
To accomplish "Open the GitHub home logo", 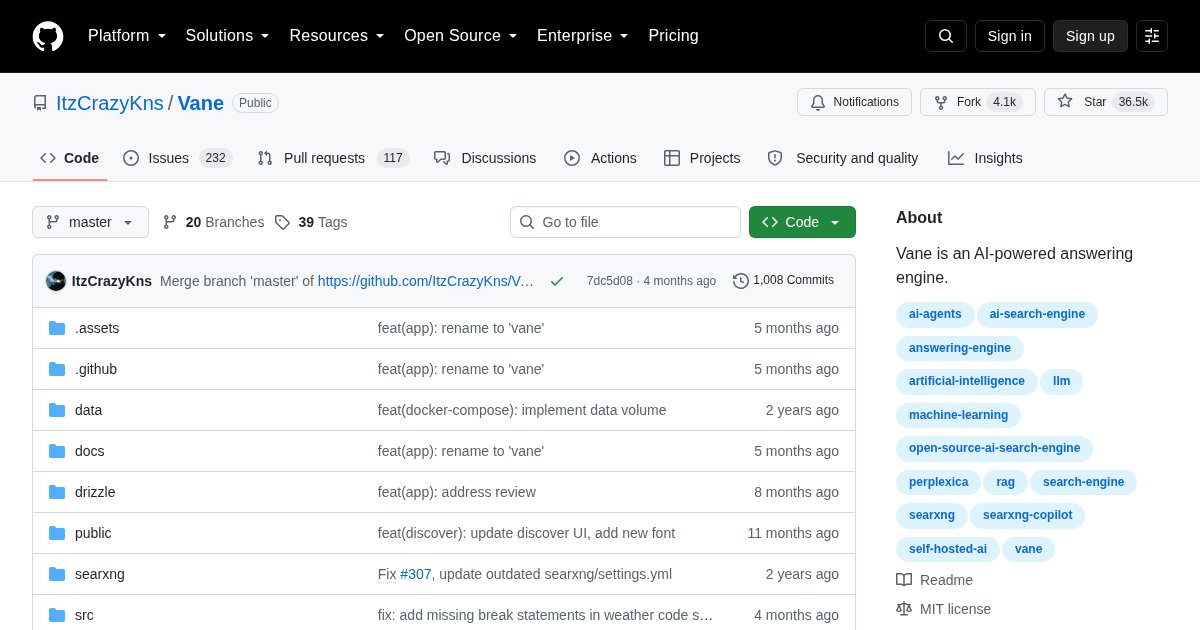I will click(x=48, y=36).
